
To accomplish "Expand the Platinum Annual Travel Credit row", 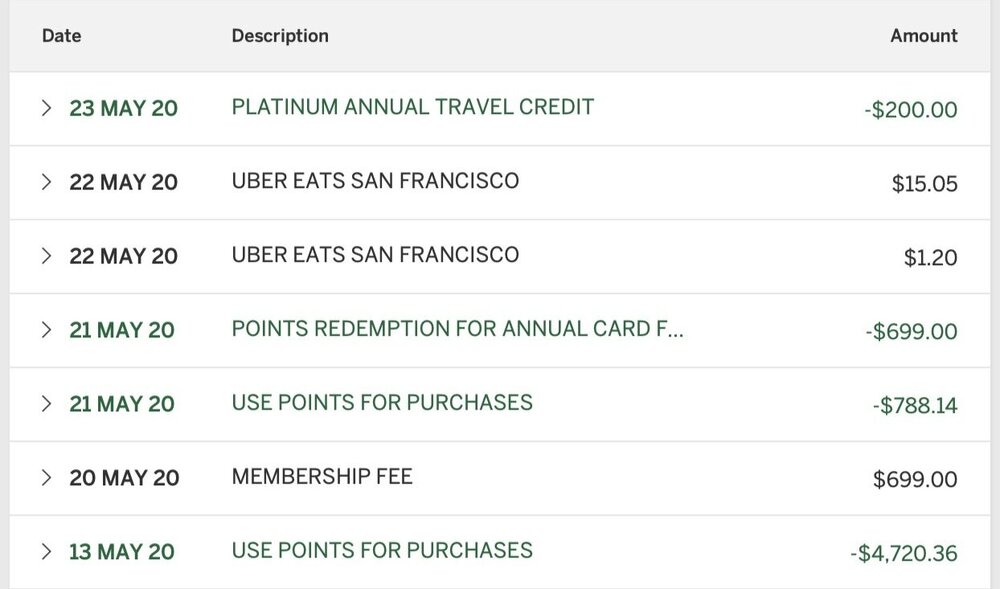I will tap(45, 109).
